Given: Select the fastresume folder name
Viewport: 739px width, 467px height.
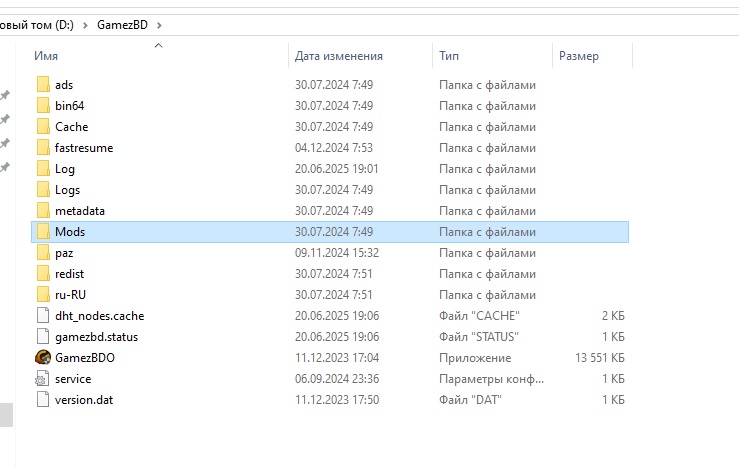Looking at the screenshot, I should (x=84, y=148).
